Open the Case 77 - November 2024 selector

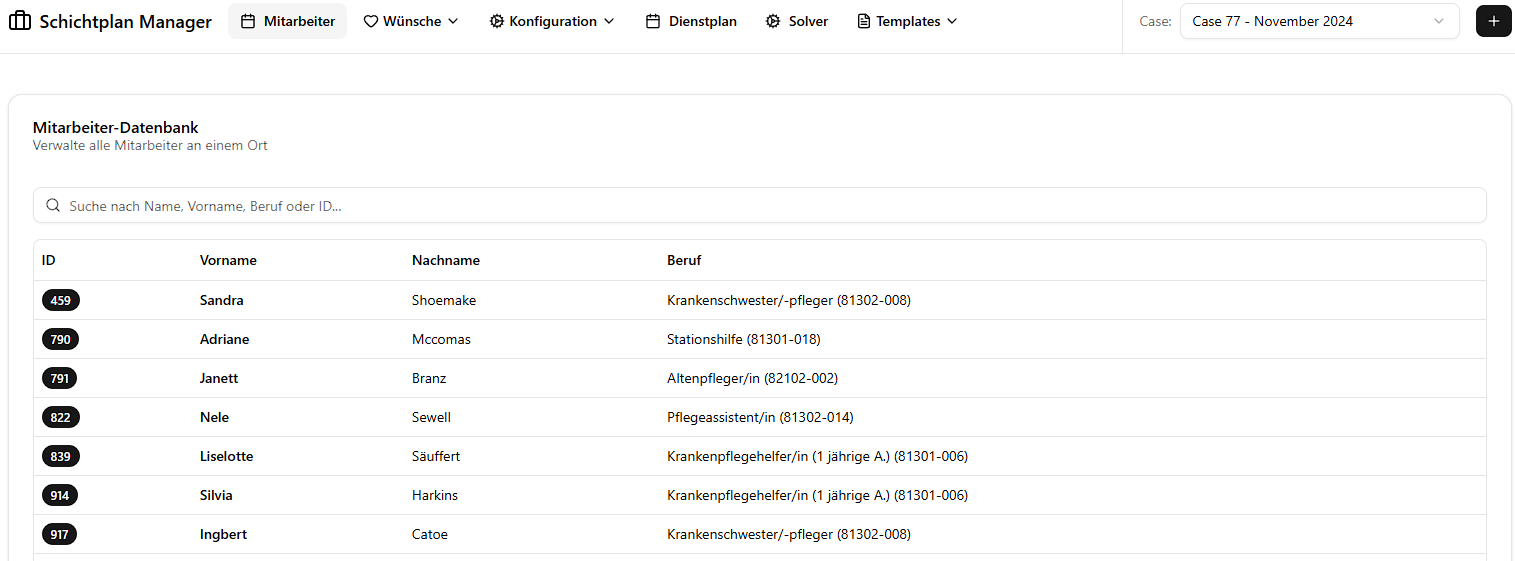click(x=1318, y=21)
